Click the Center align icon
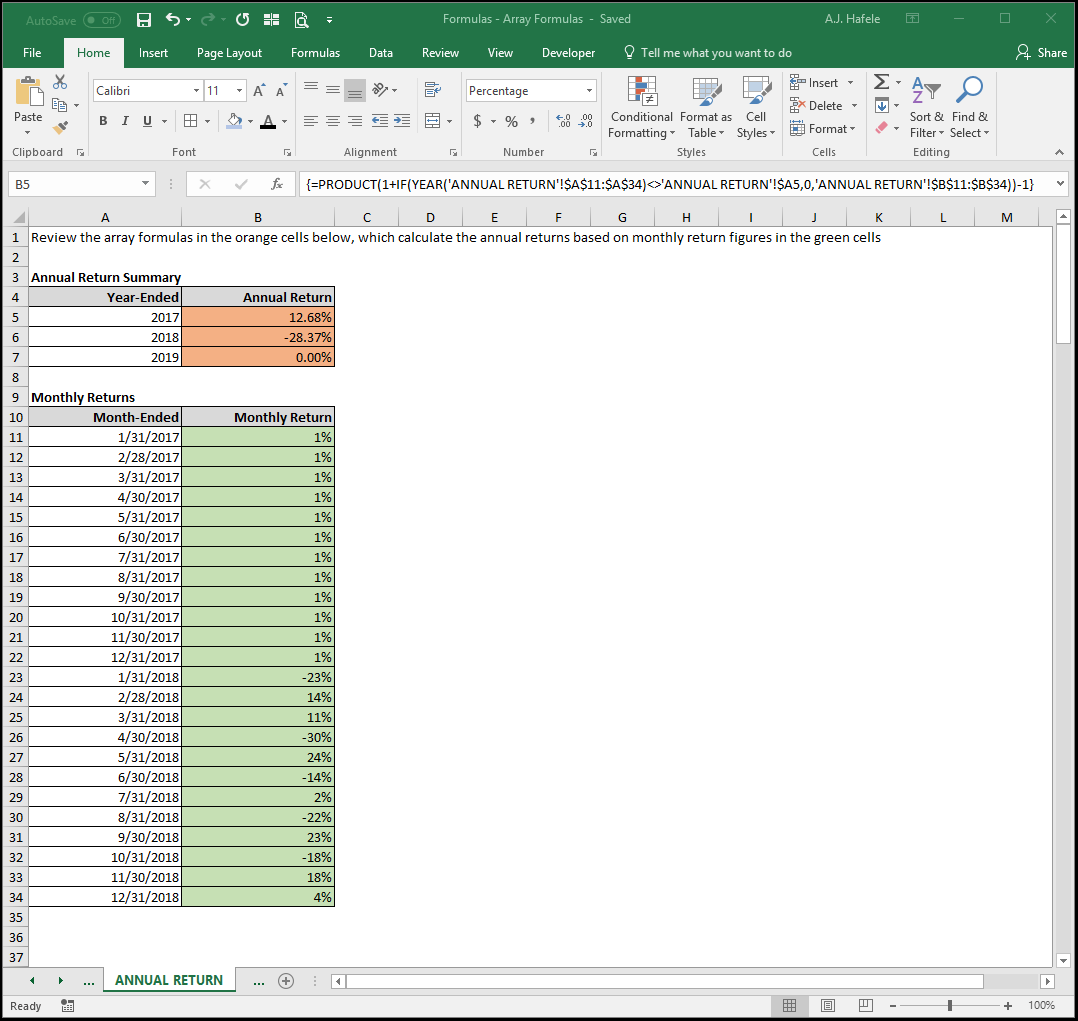The width and height of the screenshot is (1078, 1021). 333,121
